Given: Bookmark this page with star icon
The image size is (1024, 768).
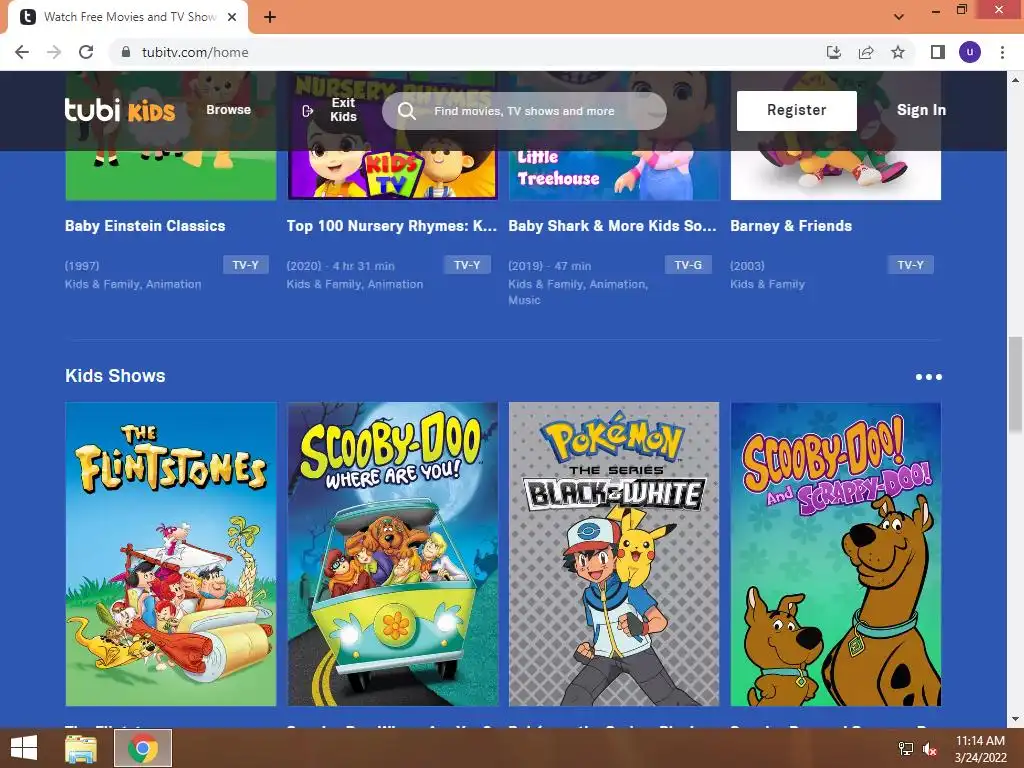Looking at the screenshot, I should (x=898, y=52).
